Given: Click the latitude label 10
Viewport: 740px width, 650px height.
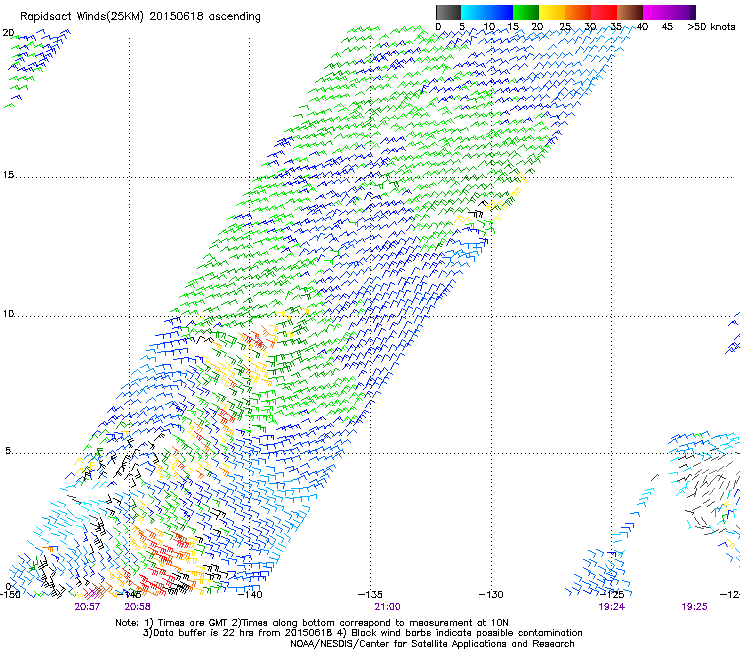Looking at the screenshot, I should (x=8, y=314).
